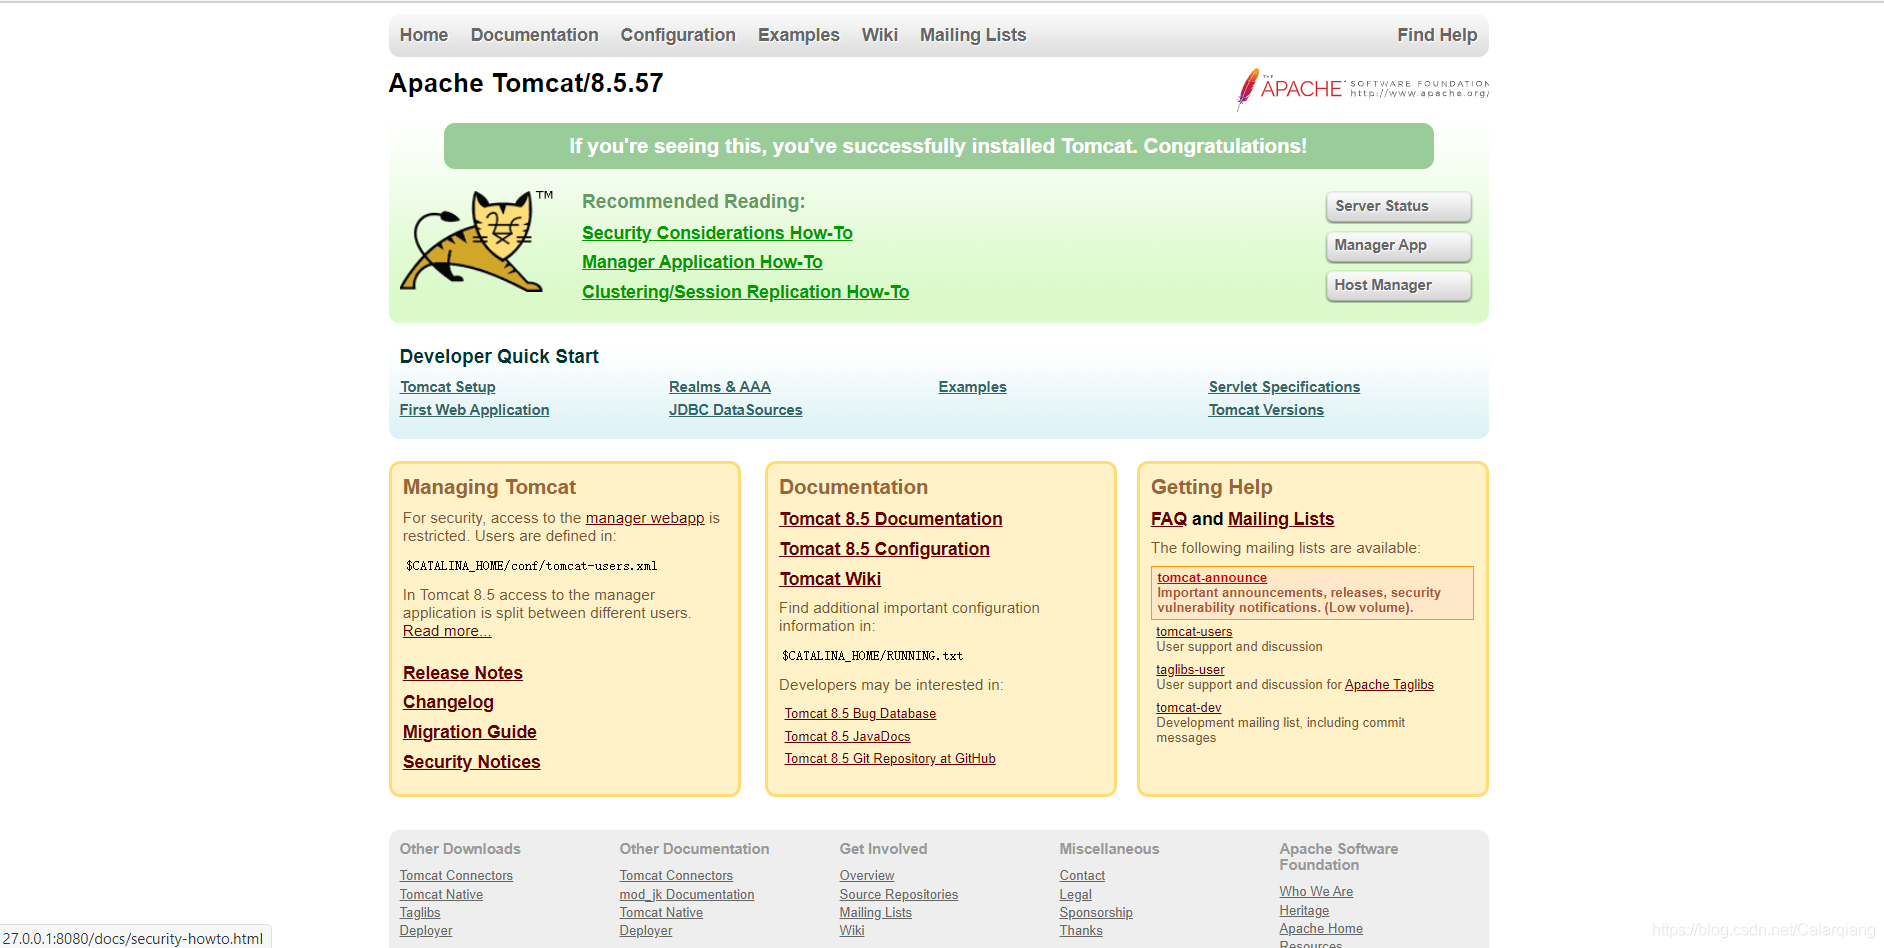Open Heritage link
The image size is (1884, 948).
(x=1304, y=911)
